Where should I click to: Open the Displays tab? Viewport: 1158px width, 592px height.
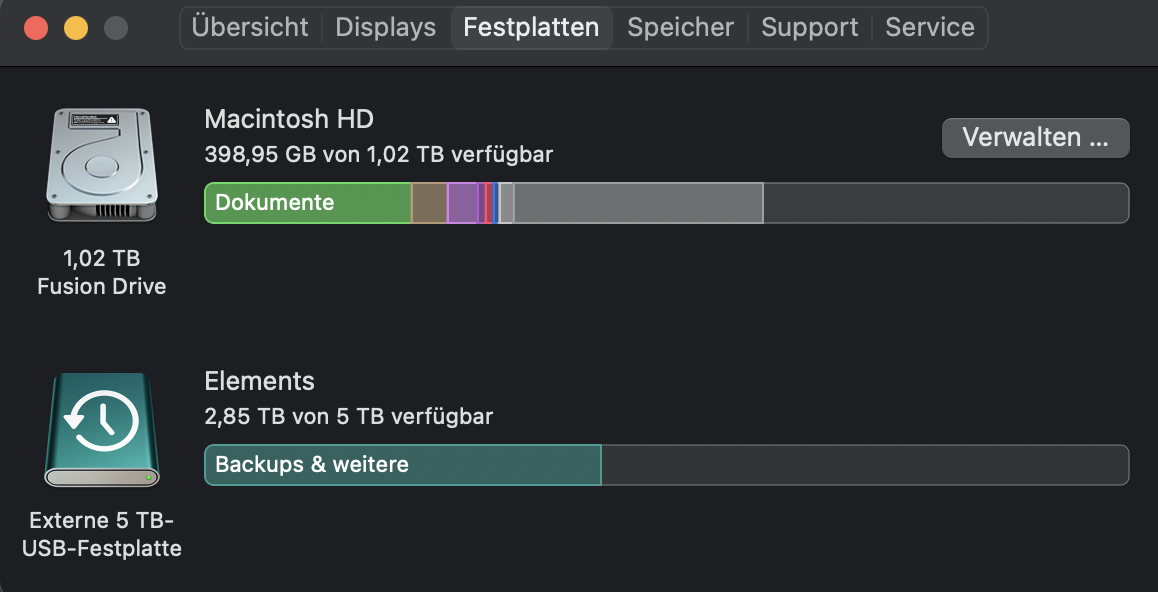coord(386,27)
